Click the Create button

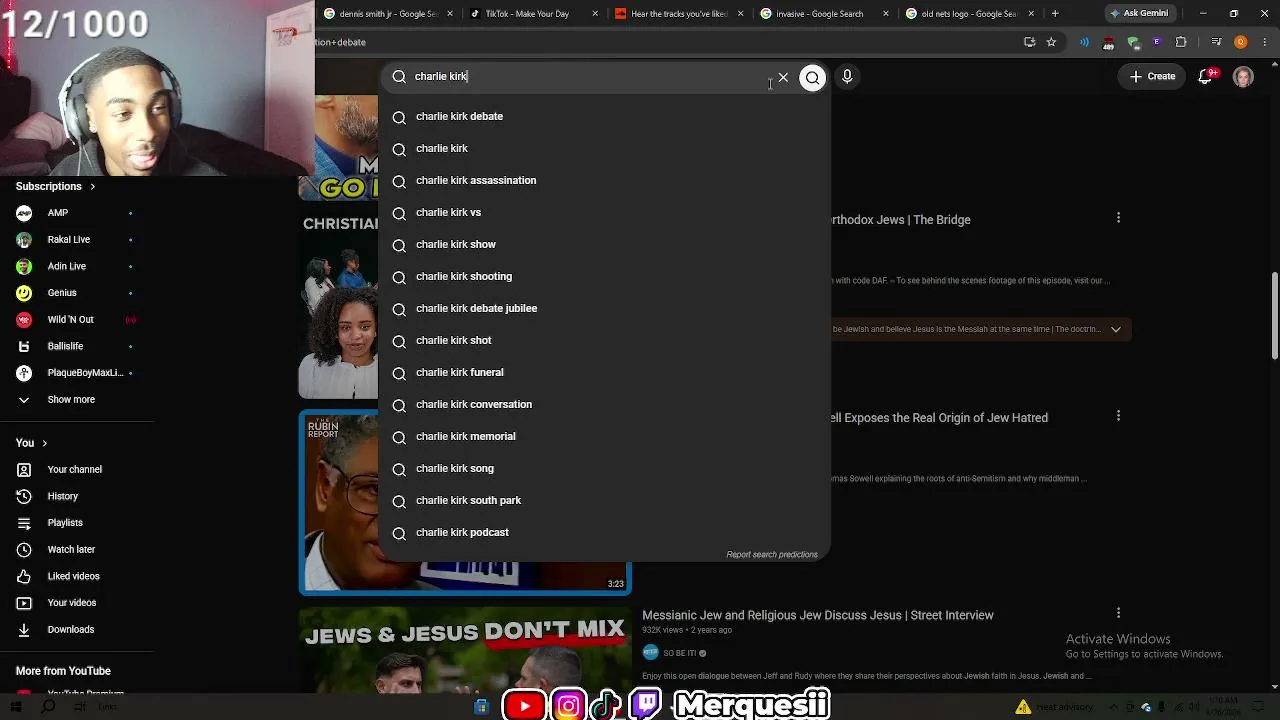point(1152,77)
